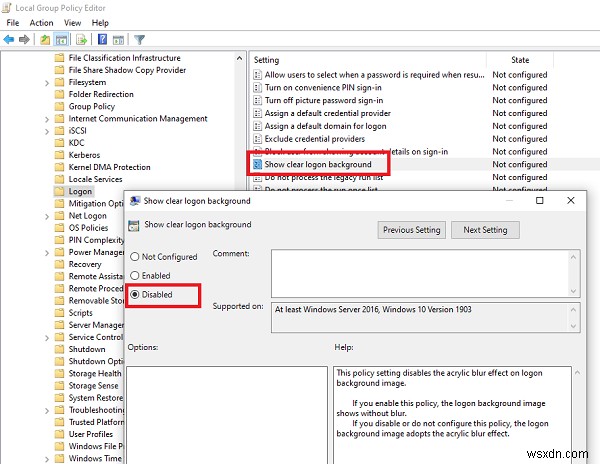This screenshot has width=600, height=464.
Task: Expand the Troubleshooting tree node
Action: tap(47, 411)
